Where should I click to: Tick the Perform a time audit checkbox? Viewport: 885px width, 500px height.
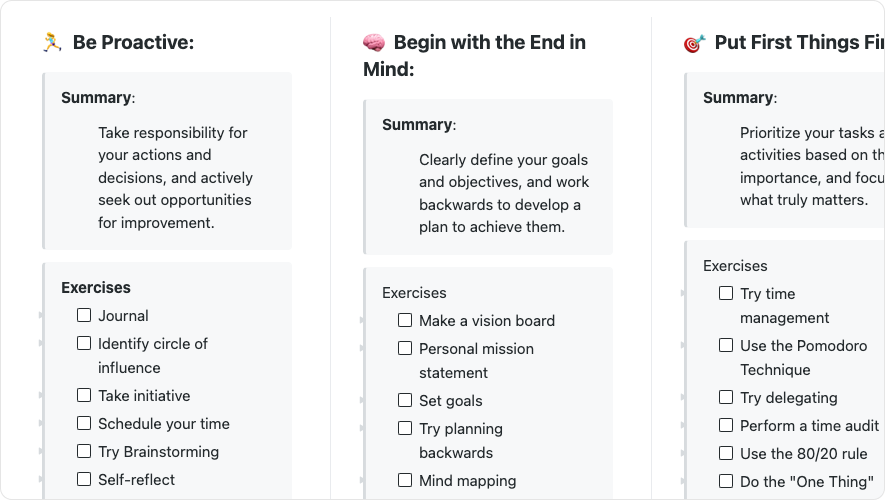(726, 425)
